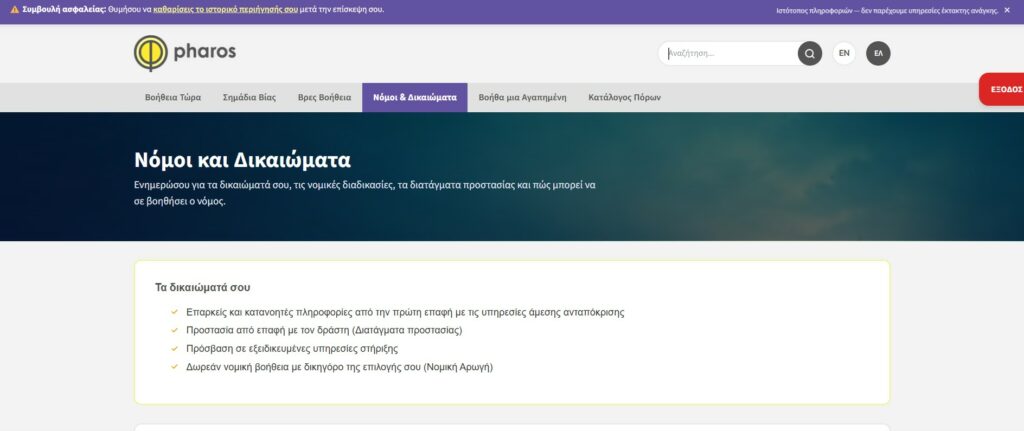Navigate to "Βοήθα μια Αγαπημένη"
Viewport: 1024px width, 431px height.
(x=522, y=98)
